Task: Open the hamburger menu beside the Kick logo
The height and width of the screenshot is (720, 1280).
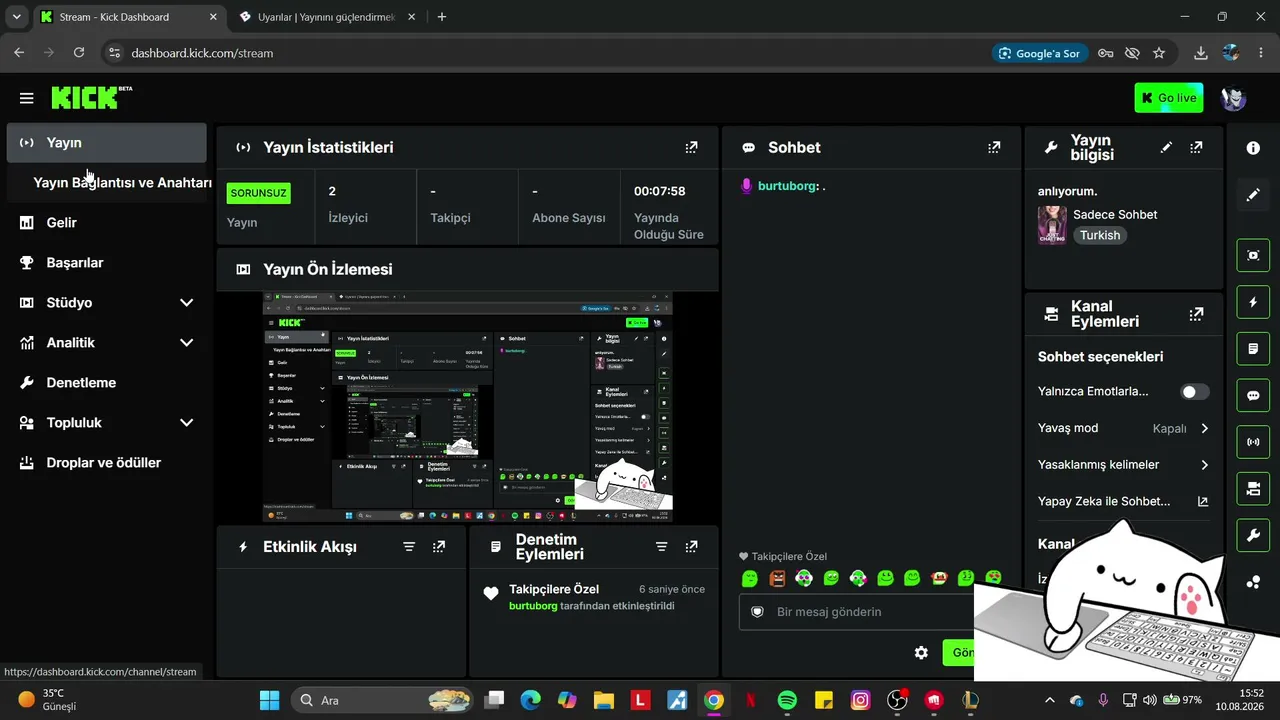Action: pyautogui.click(x=27, y=98)
